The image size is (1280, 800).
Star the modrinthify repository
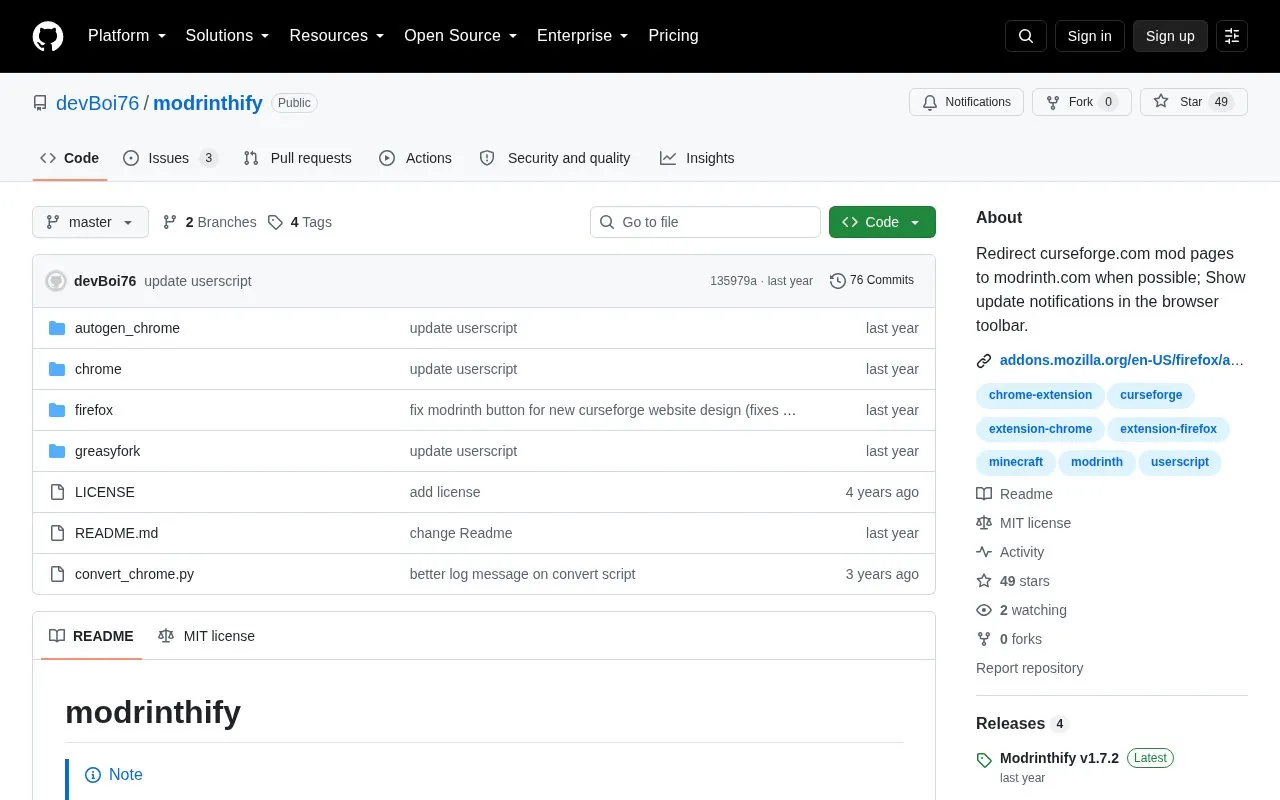(x=1194, y=102)
